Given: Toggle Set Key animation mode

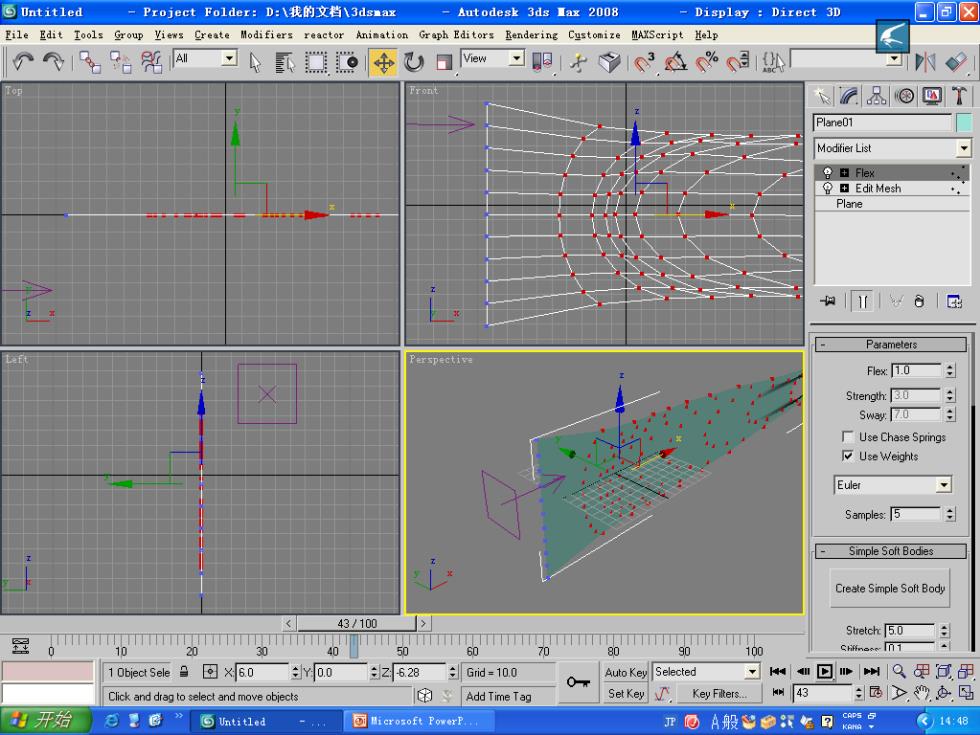Looking at the screenshot, I should click(626, 693).
